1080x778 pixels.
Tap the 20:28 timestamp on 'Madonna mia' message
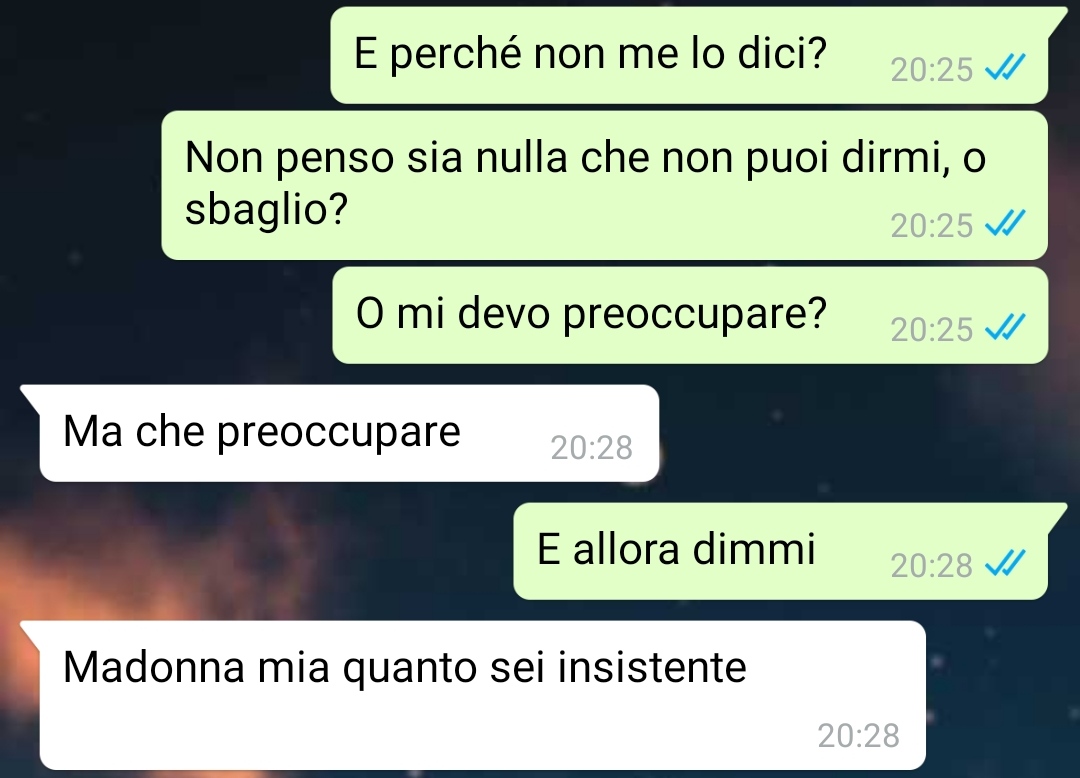tap(858, 736)
